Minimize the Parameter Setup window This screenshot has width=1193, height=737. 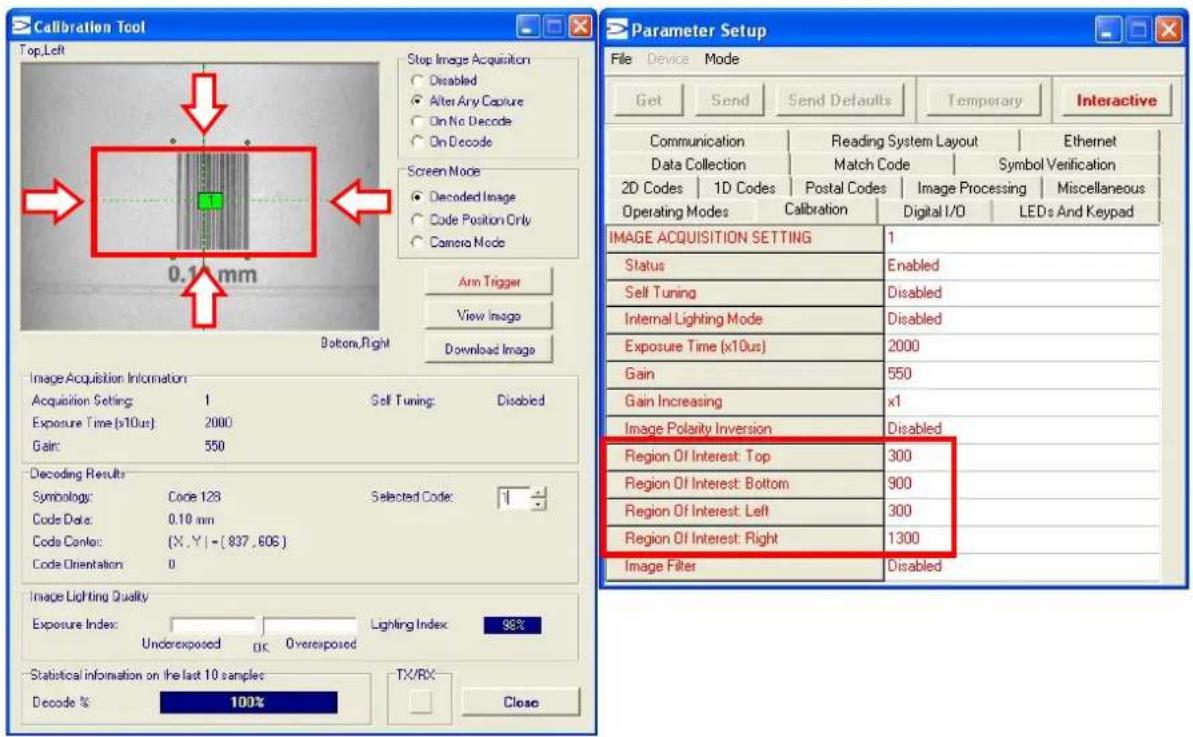1108,30
